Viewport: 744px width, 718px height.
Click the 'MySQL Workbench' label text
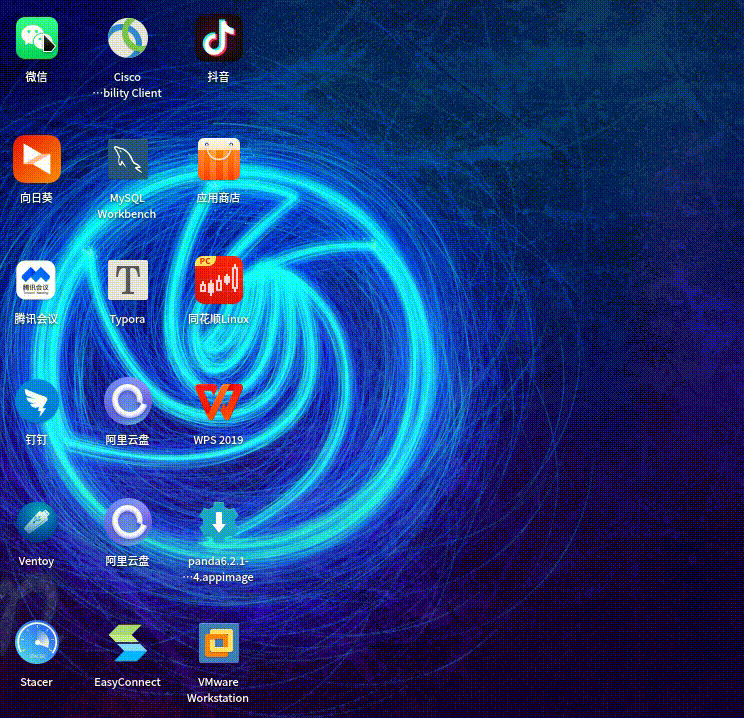(127, 206)
